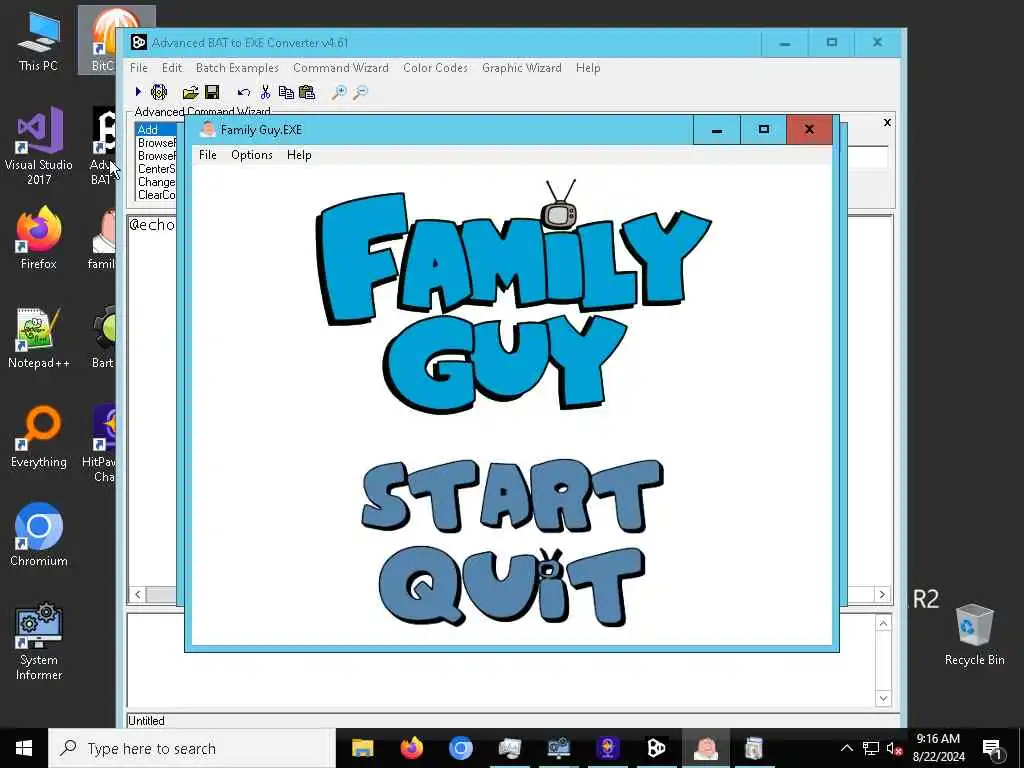Screen dimensions: 1024x768
Task: Select the CenterS... command wizard entry
Action: pos(157,168)
